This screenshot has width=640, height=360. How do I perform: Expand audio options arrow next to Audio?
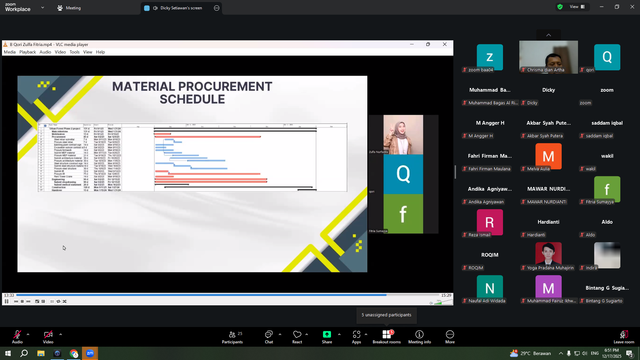coord(28,335)
